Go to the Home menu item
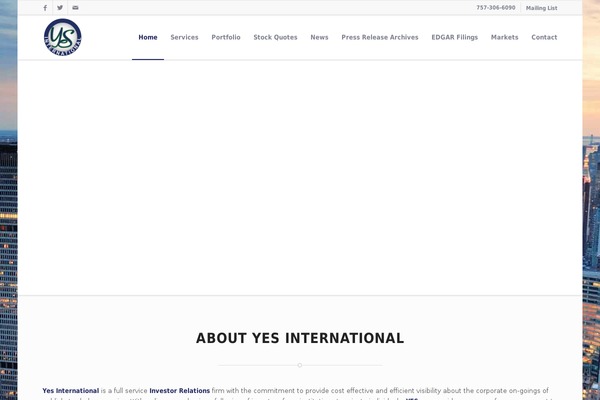 pos(148,37)
